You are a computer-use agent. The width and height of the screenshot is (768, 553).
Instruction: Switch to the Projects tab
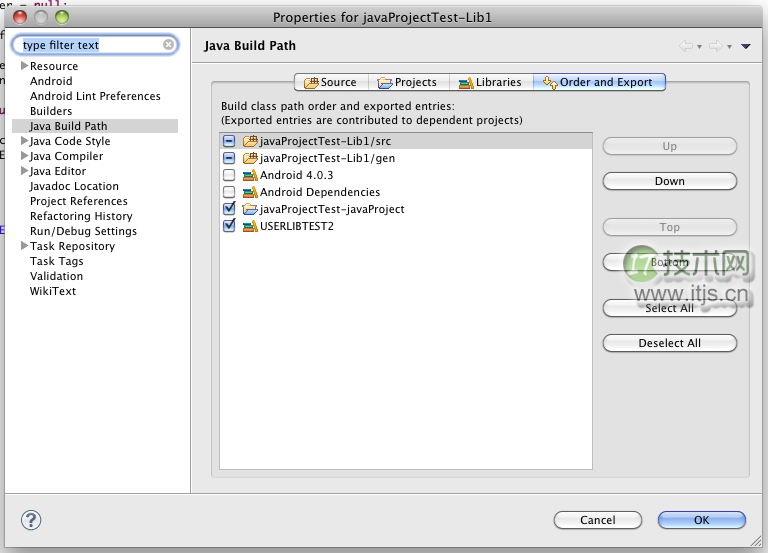point(408,82)
